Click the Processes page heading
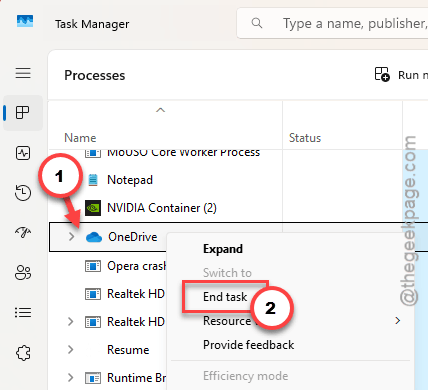Viewport: 428px width, 390px height. tap(95, 75)
